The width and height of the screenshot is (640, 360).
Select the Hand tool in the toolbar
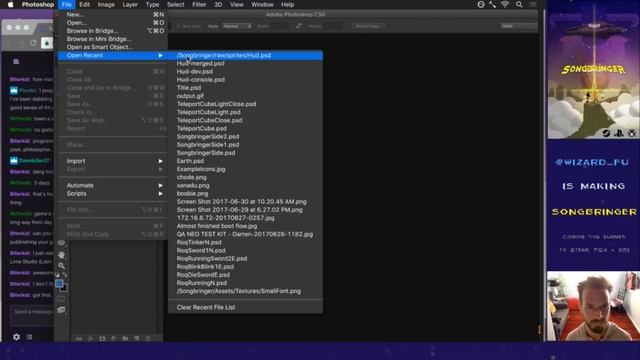point(61,255)
